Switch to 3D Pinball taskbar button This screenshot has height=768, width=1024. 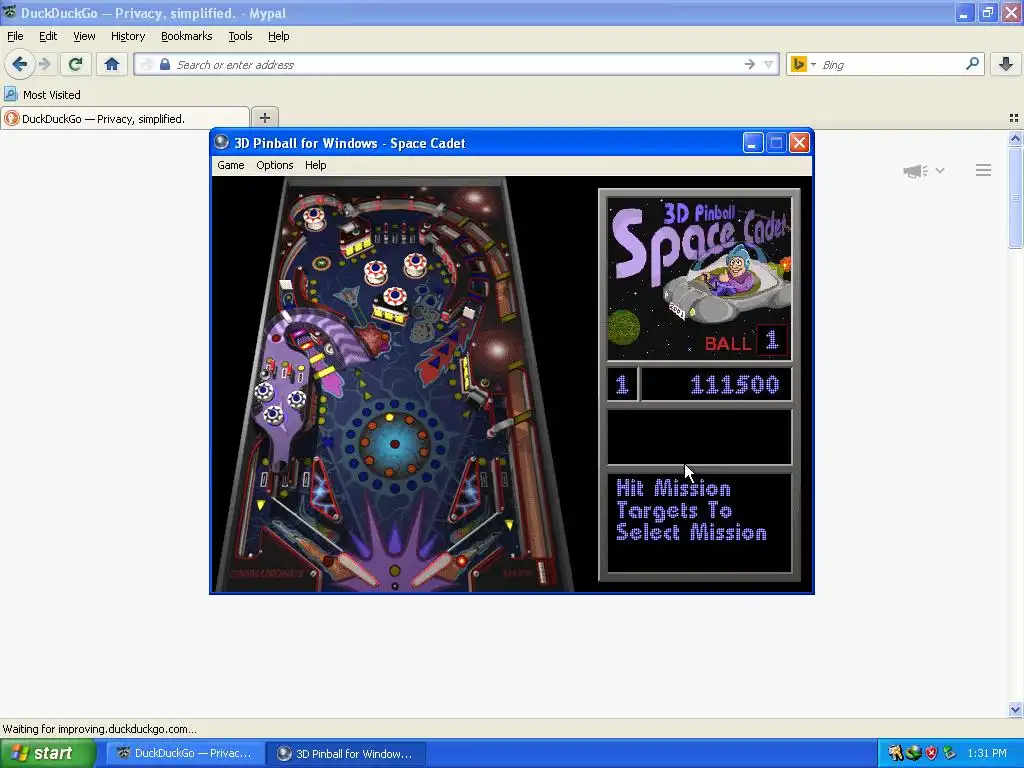coord(346,753)
